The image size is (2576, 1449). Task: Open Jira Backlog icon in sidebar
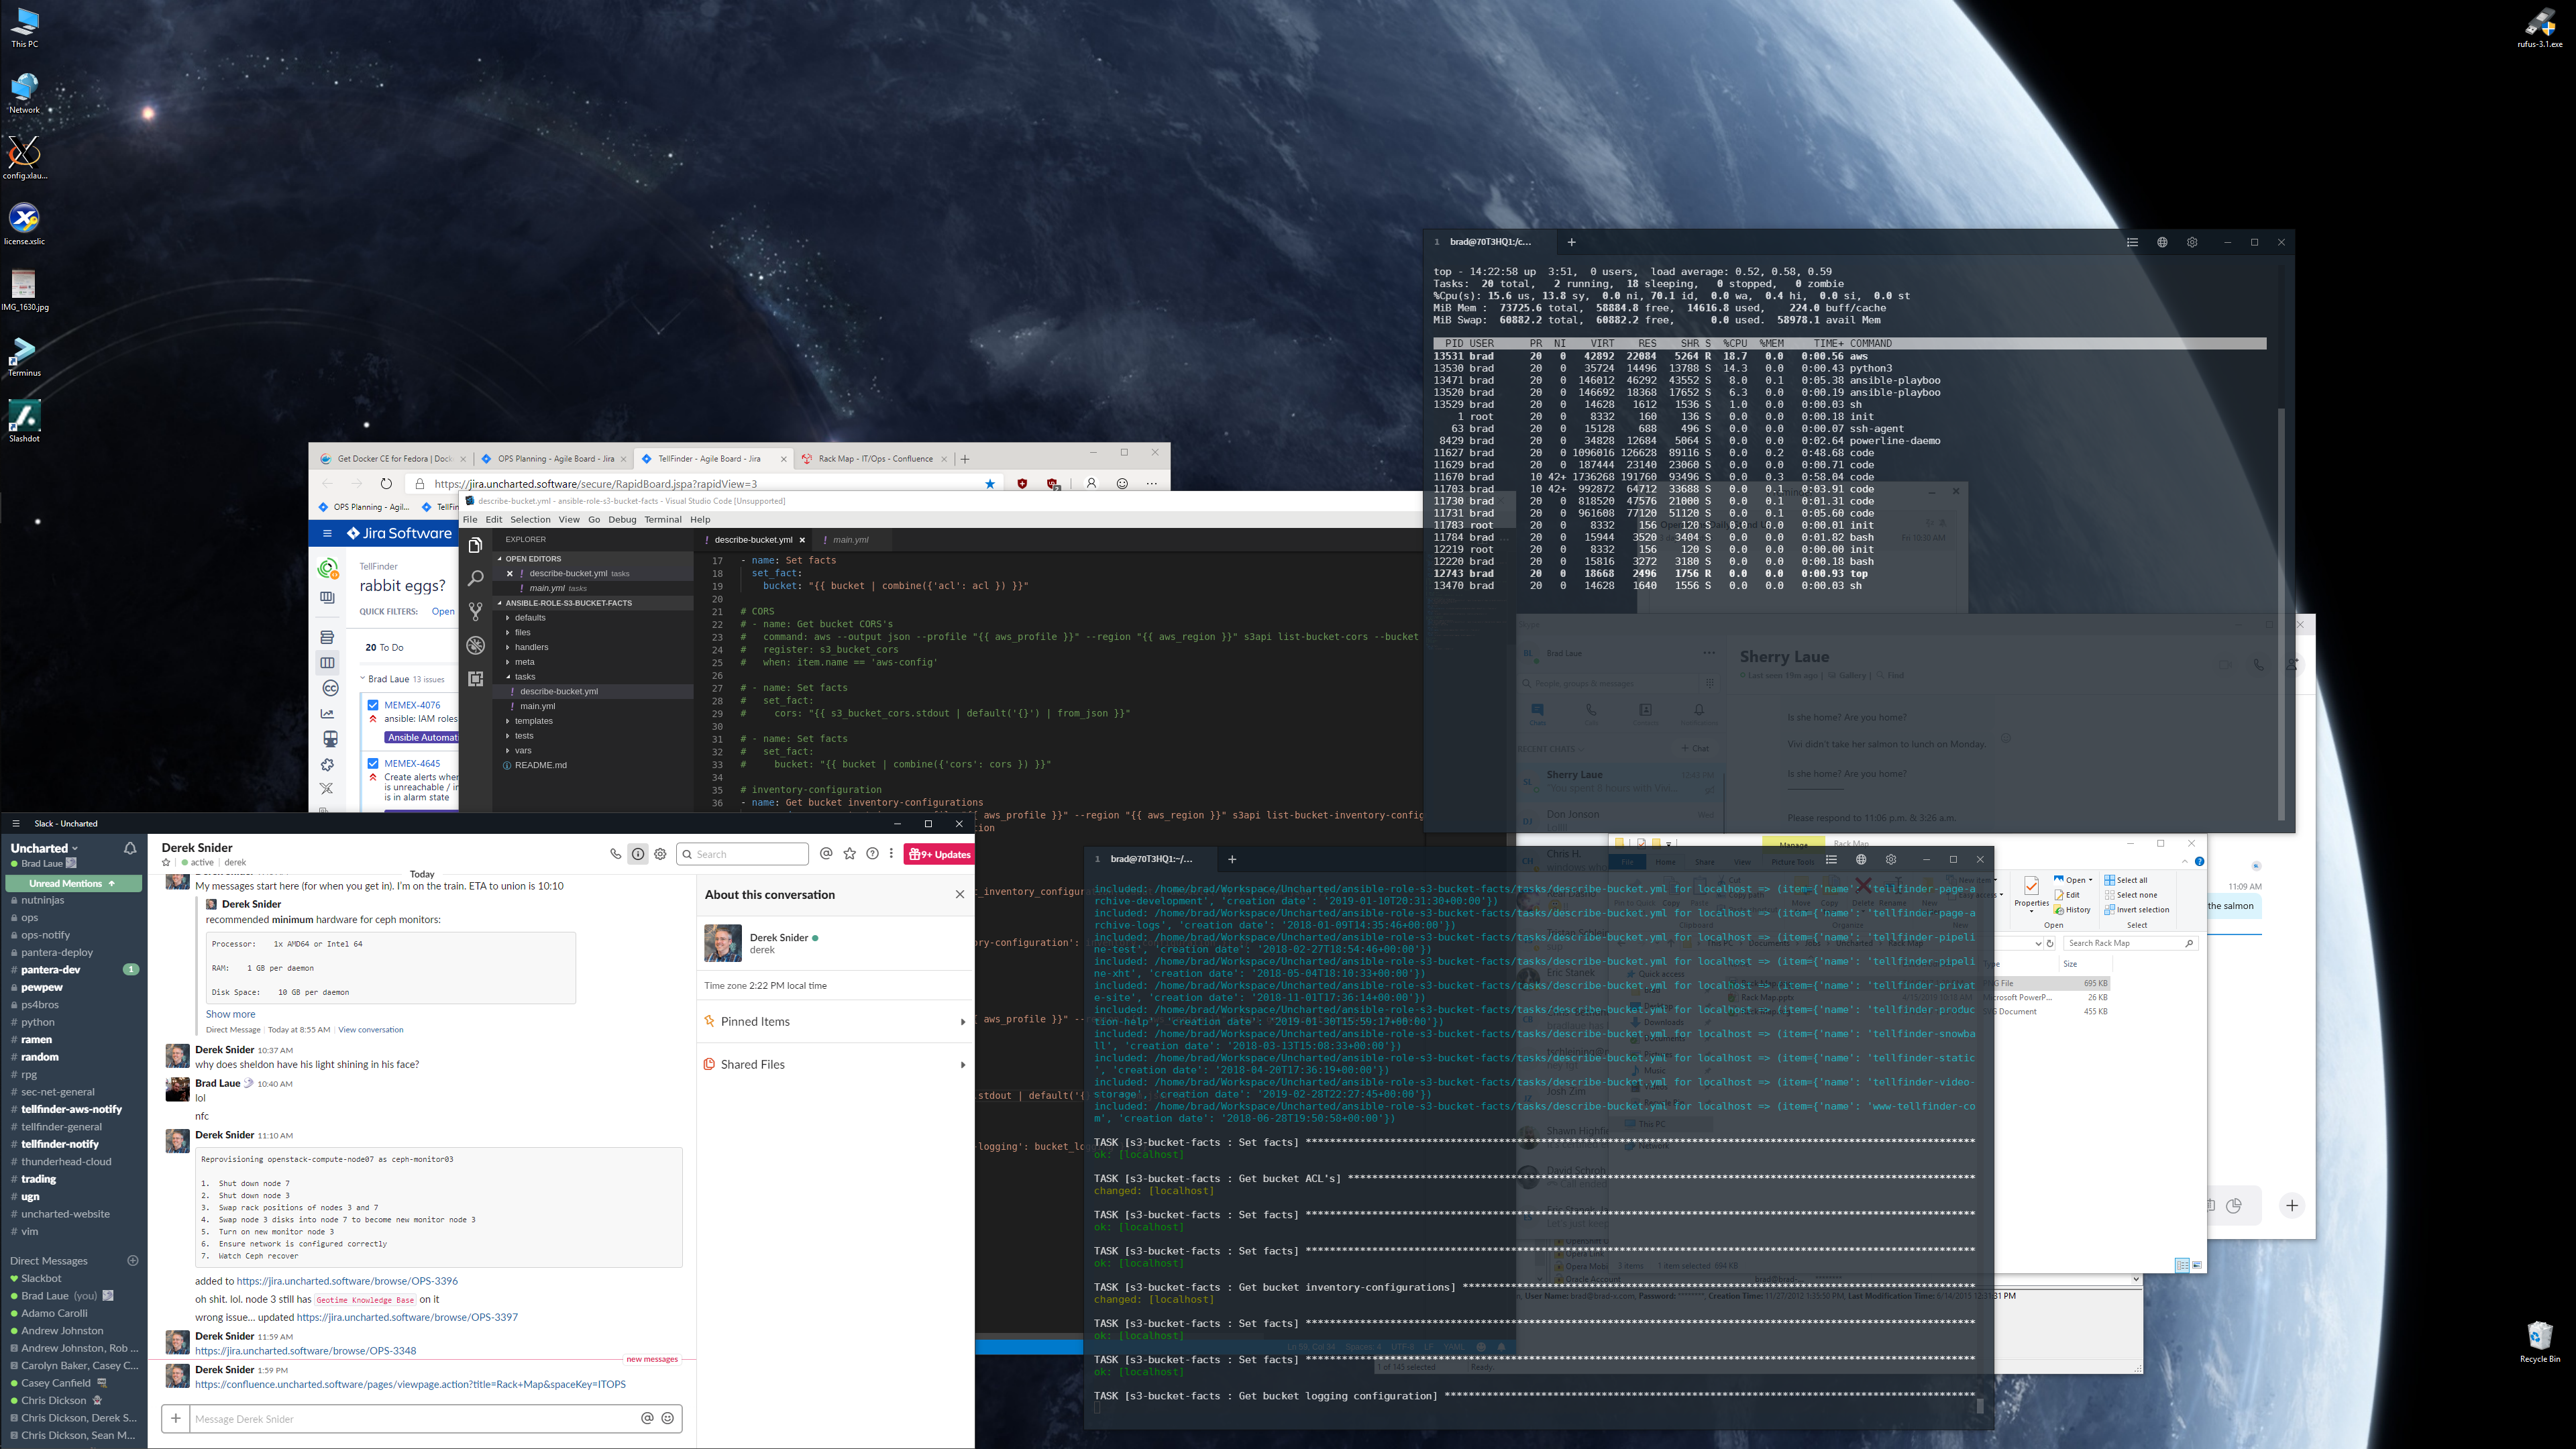click(x=327, y=637)
